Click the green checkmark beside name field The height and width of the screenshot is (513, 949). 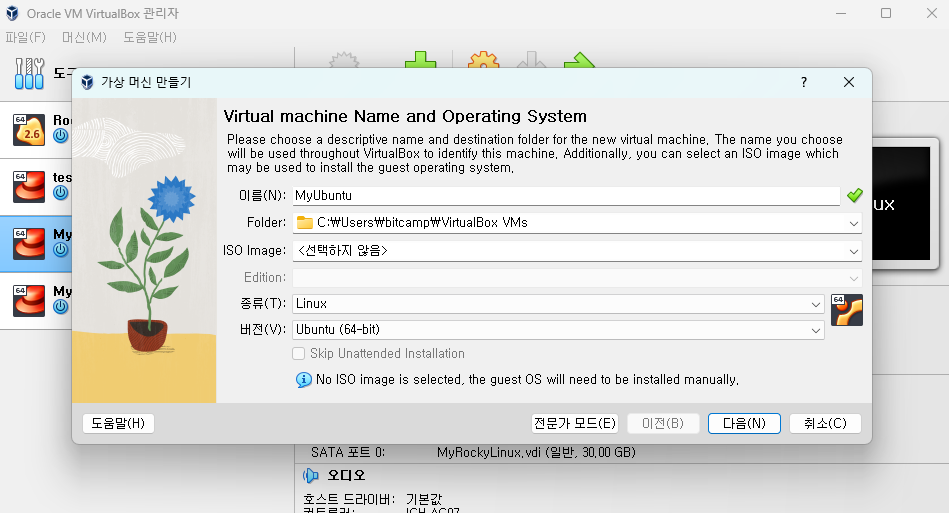click(855, 195)
